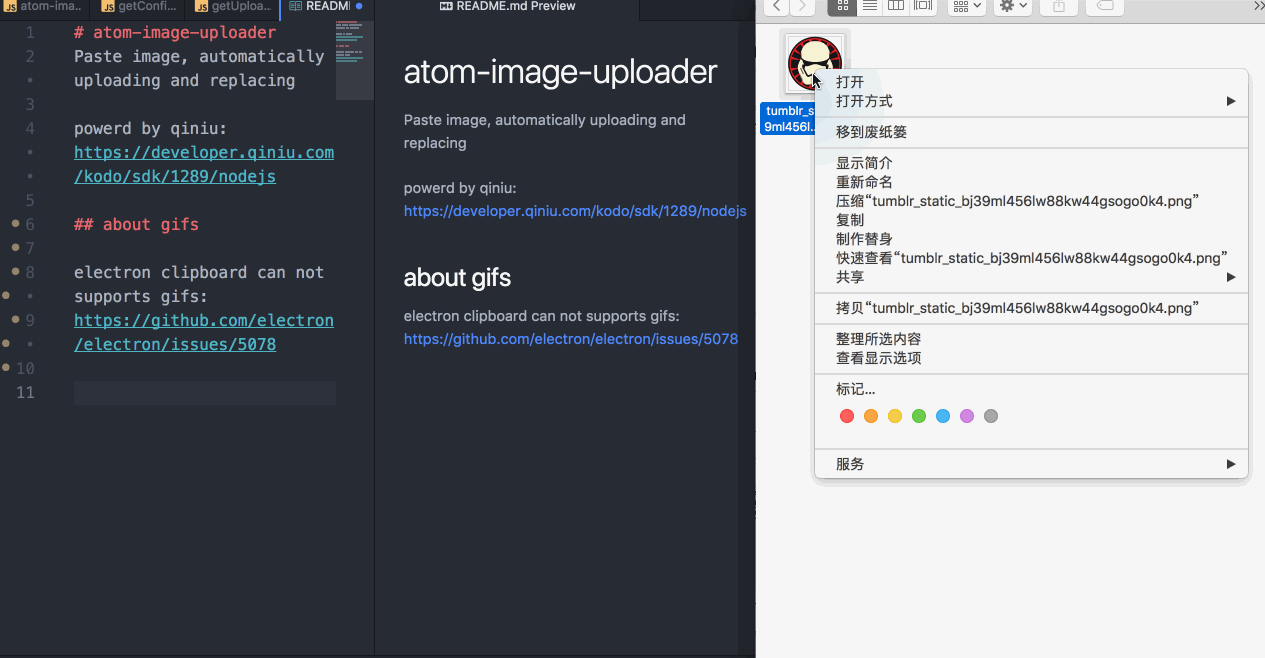Switch to the atom-ima... editor tab
This screenshot has width=1265, height=658.
pyautogui.click(x=46, y=7)
